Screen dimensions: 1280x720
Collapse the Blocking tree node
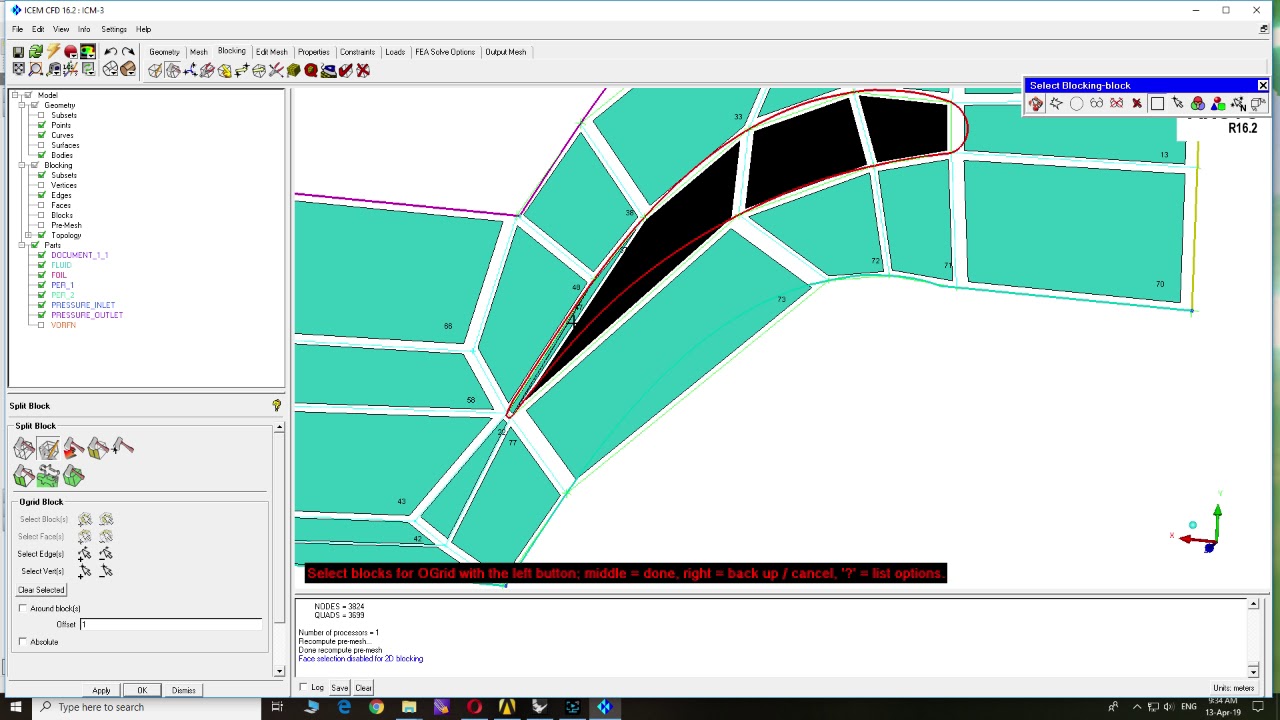tap(23, 165)
